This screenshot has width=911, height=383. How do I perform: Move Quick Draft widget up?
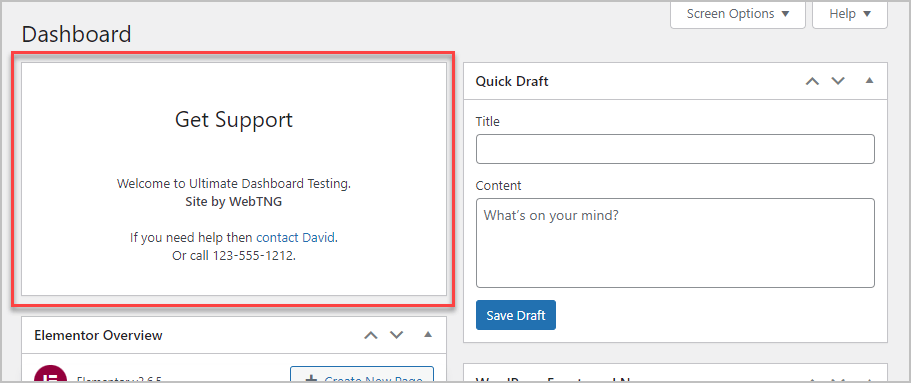coord(812,81)
